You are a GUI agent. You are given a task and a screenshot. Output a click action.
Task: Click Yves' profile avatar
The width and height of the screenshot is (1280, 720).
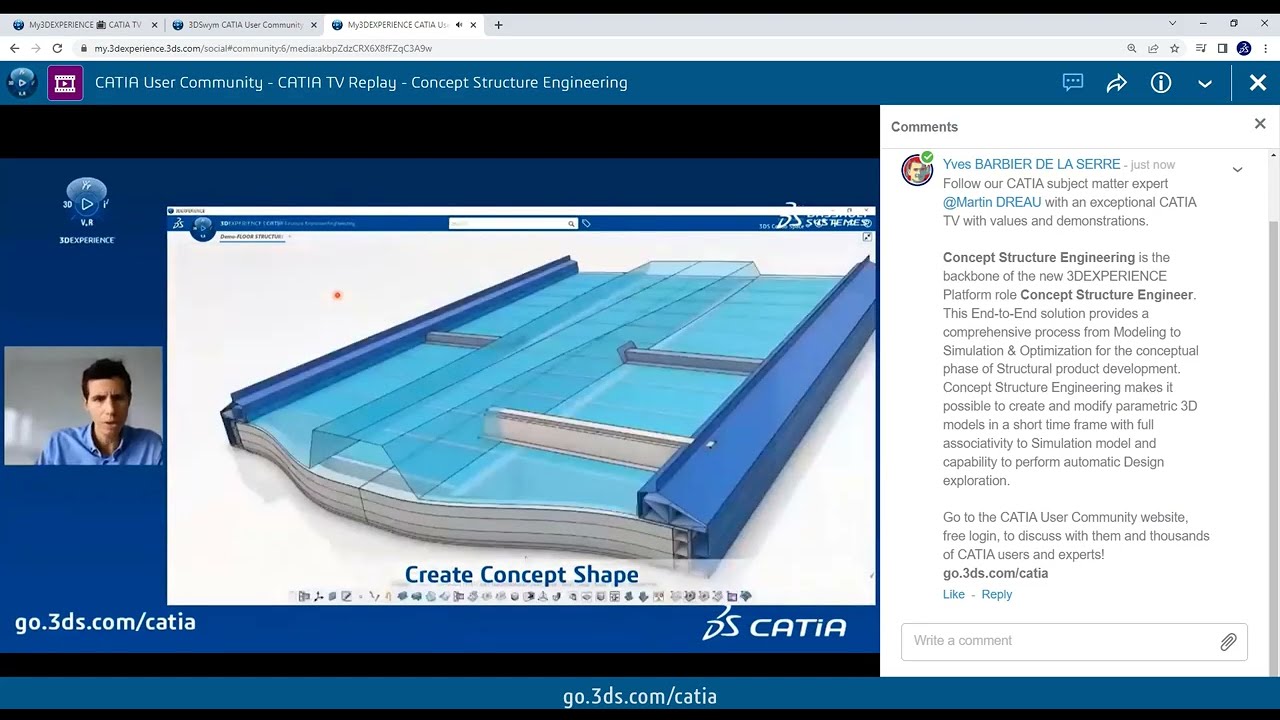(917, 170)
